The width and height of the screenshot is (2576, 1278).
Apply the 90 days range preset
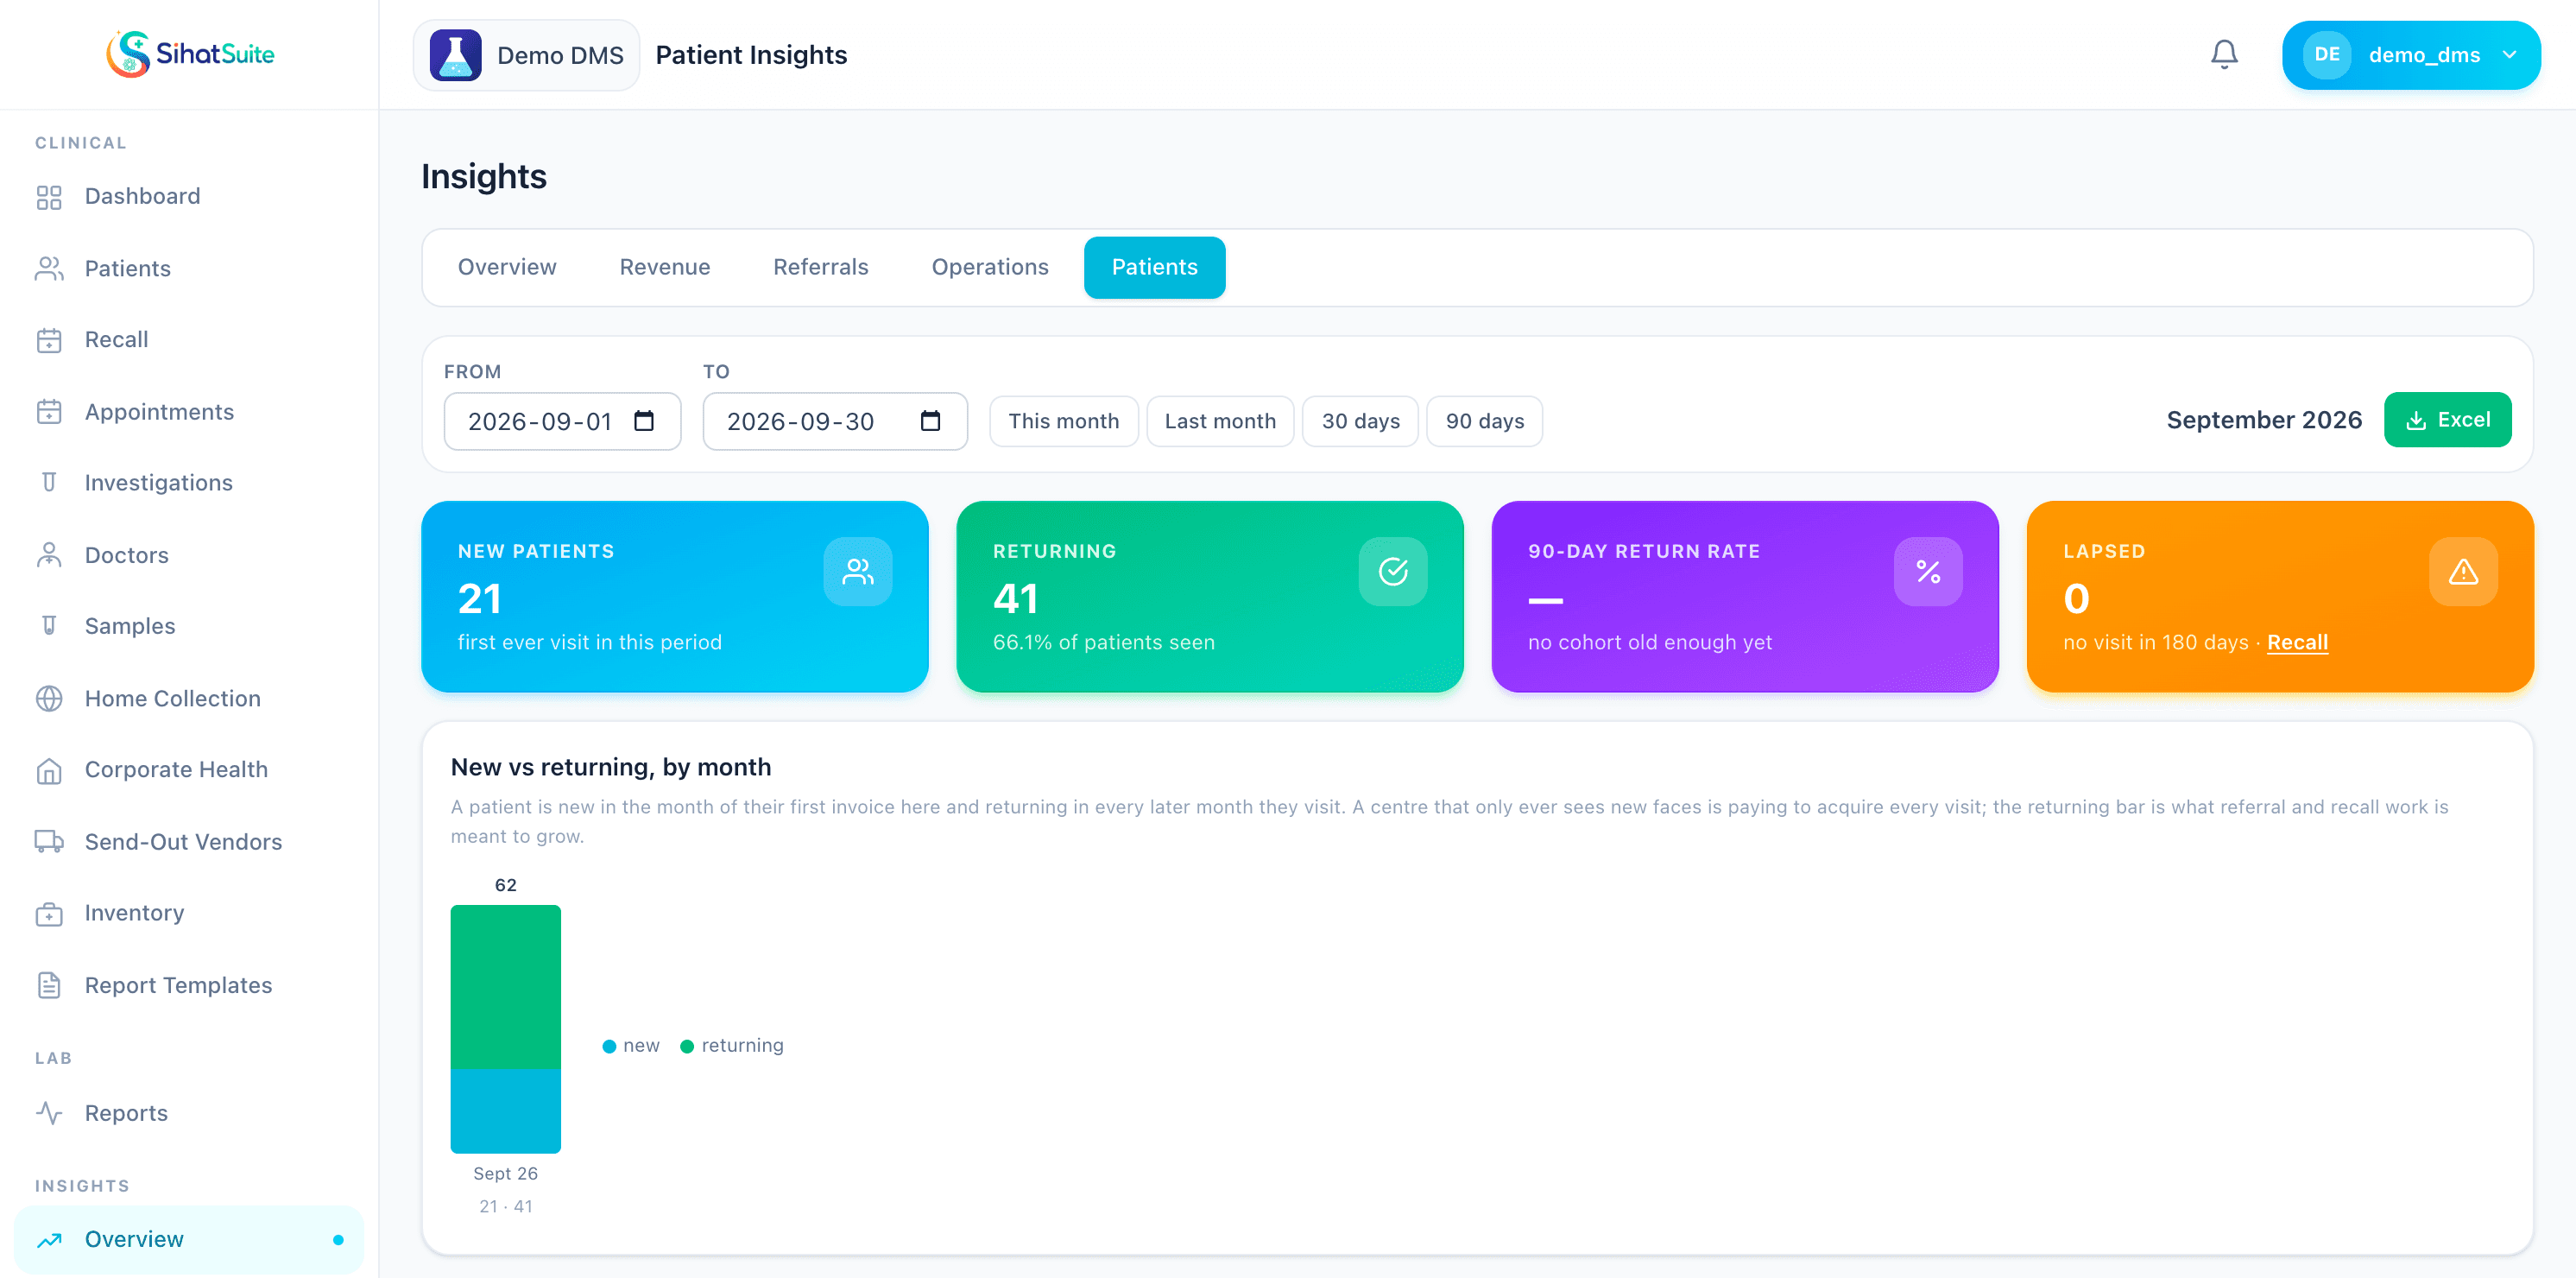click(x=1484, y=421)
